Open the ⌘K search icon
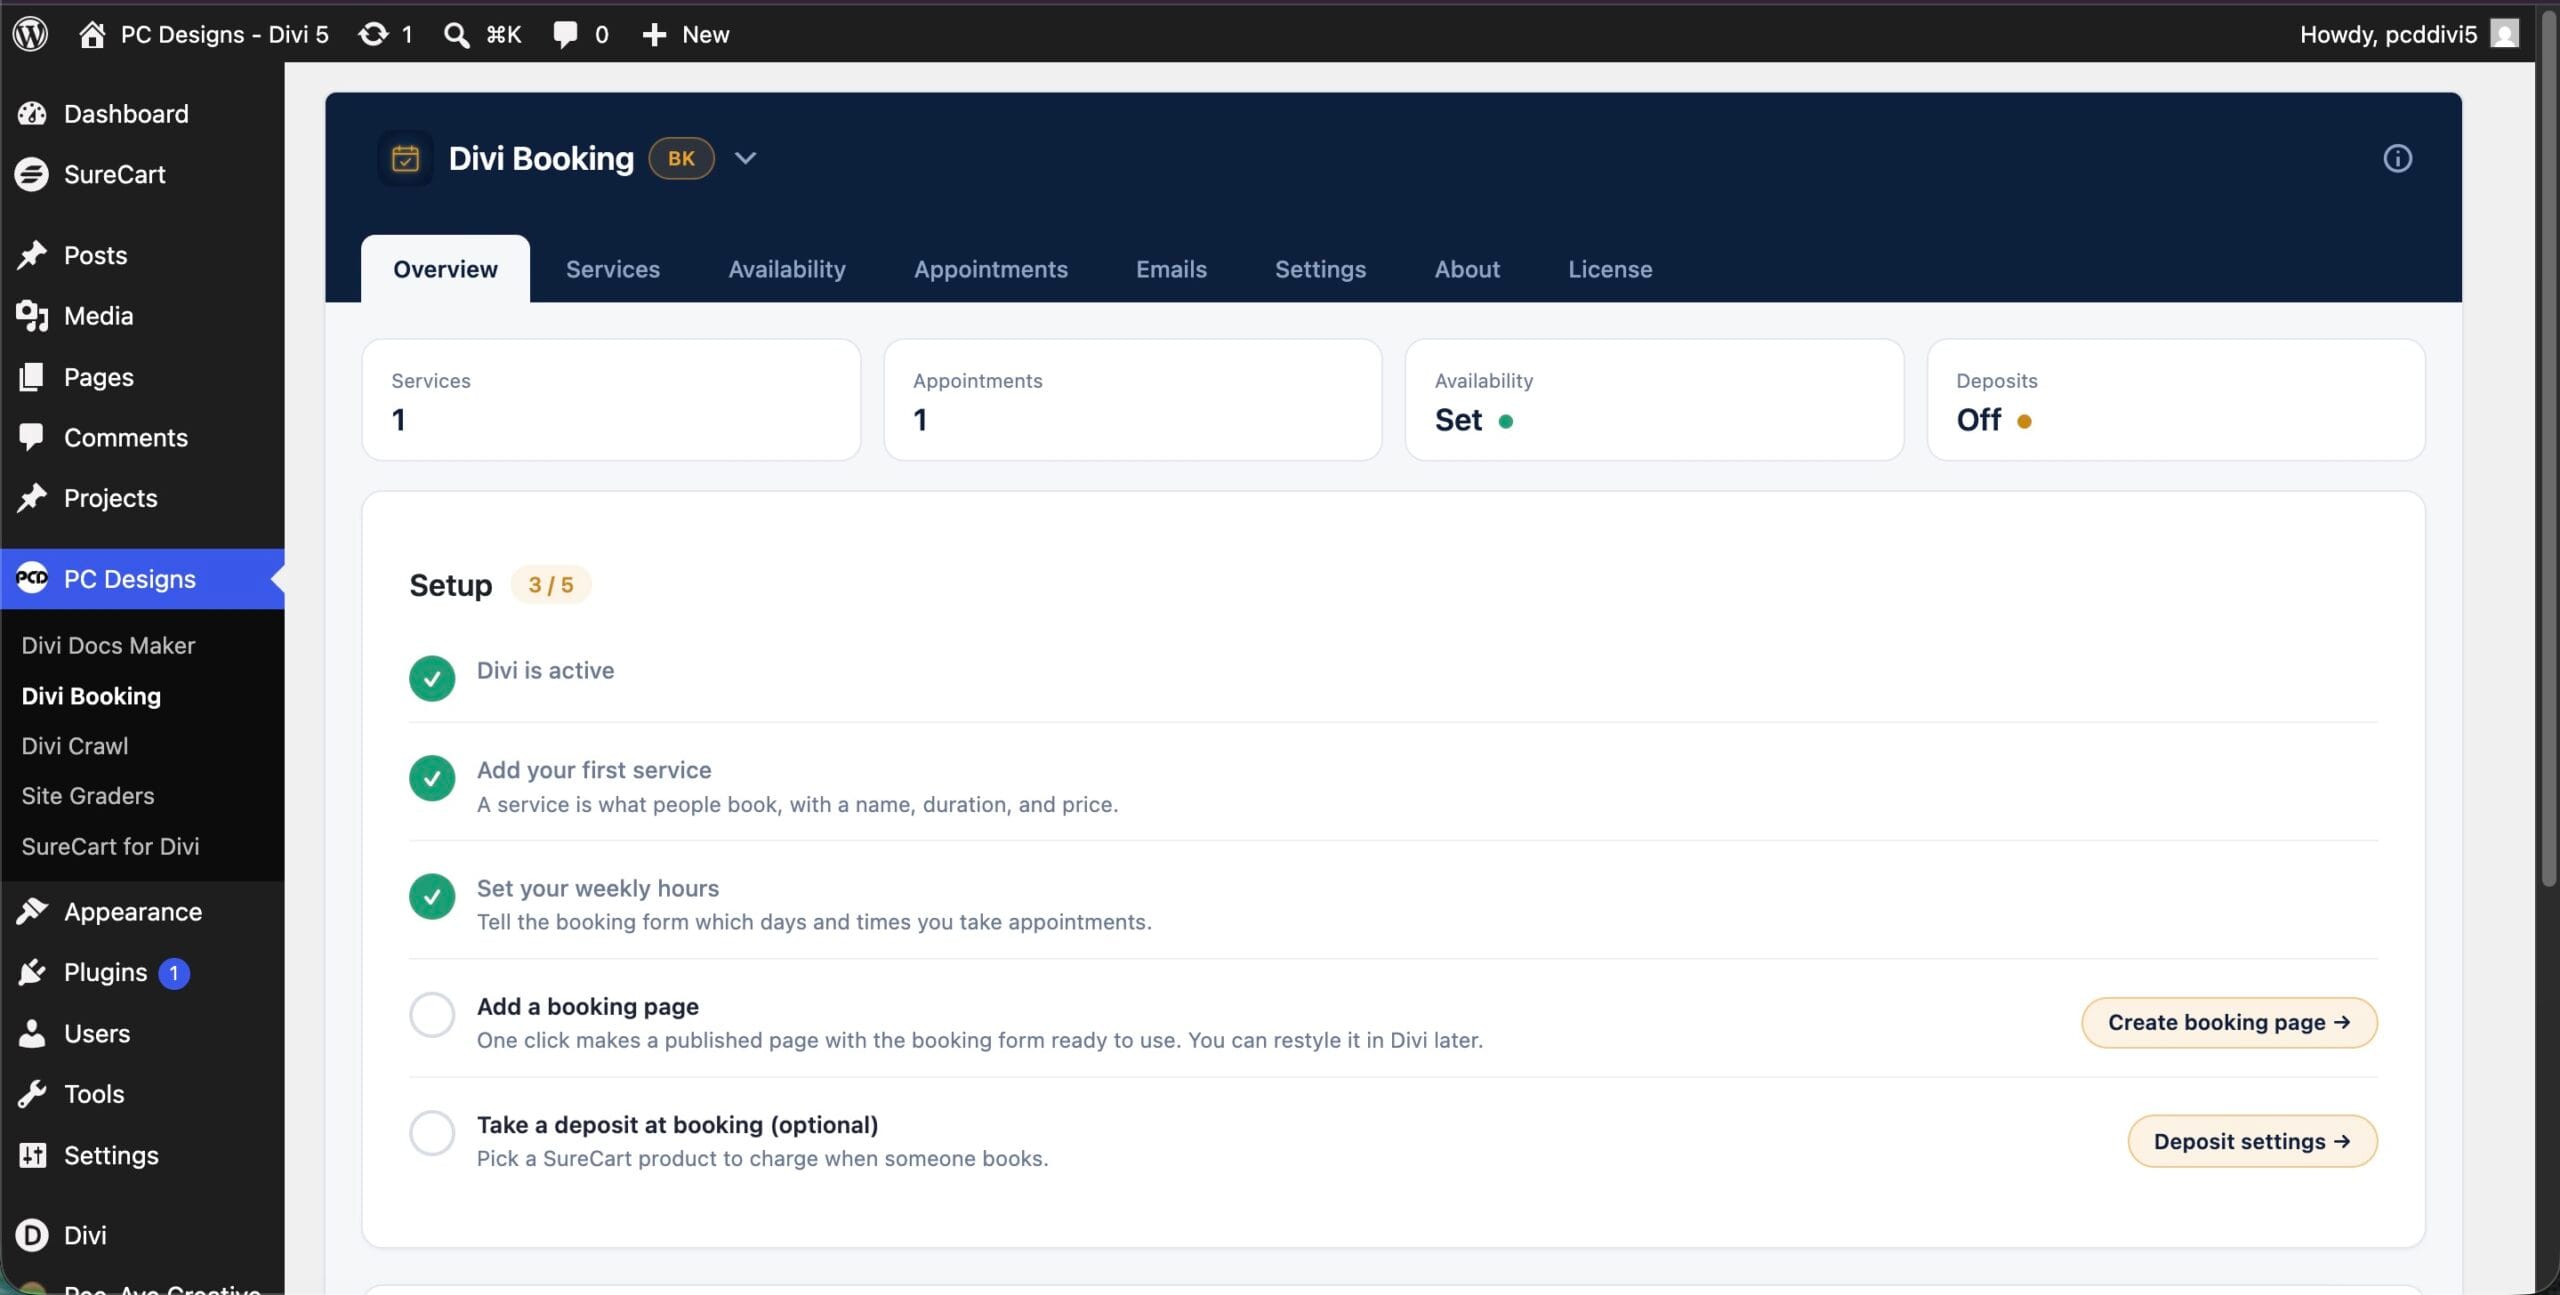This screenshot has width=2560, height=1295. coord(457,35)
